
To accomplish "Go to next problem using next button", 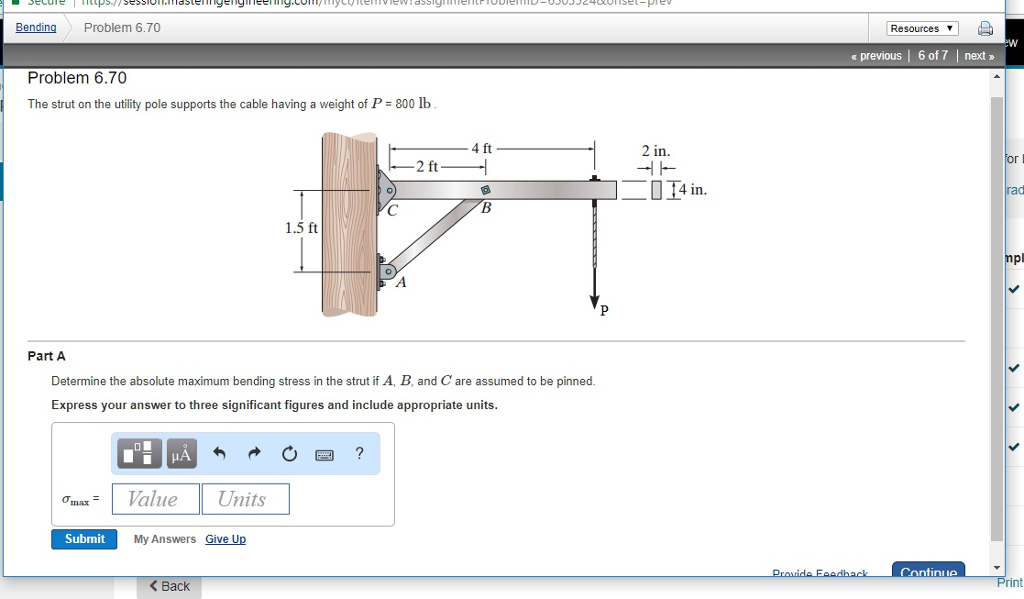I will 977,55.
